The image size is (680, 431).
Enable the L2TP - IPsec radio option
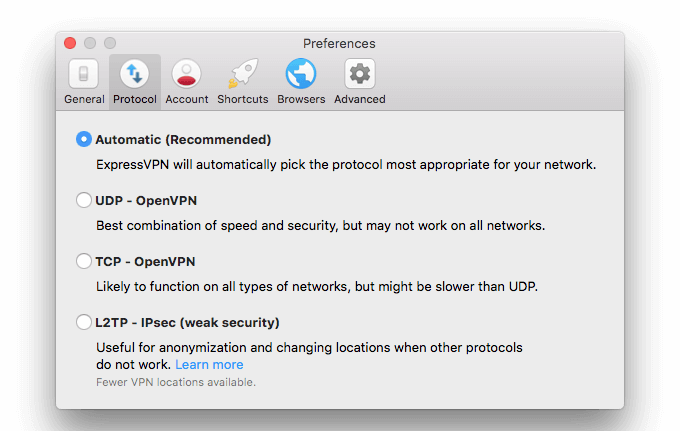click(84, 322)
